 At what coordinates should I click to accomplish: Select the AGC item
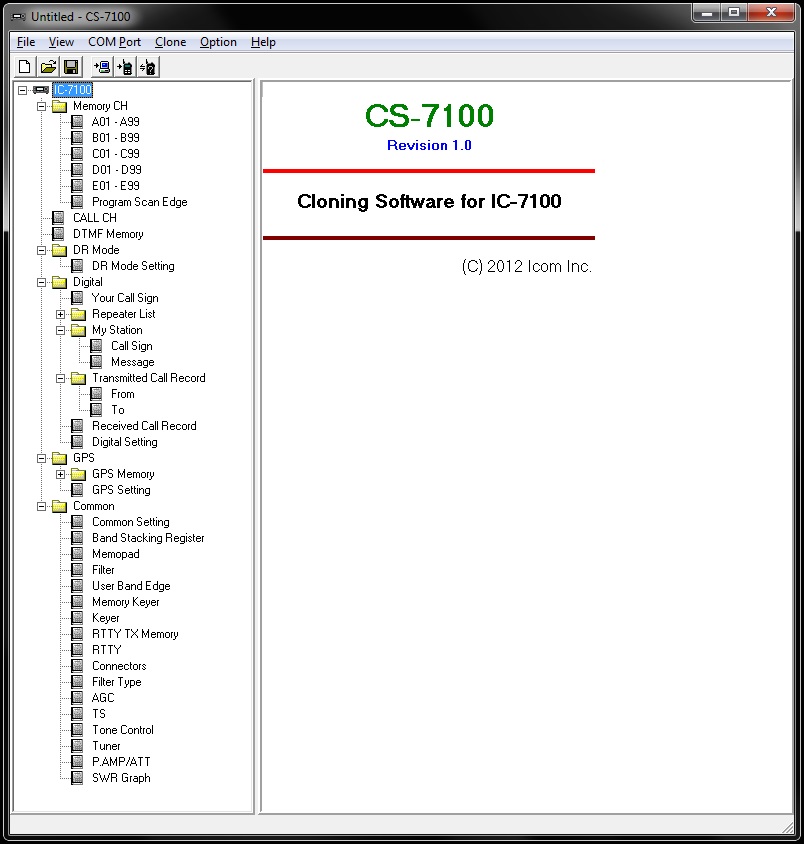point(103,698)
